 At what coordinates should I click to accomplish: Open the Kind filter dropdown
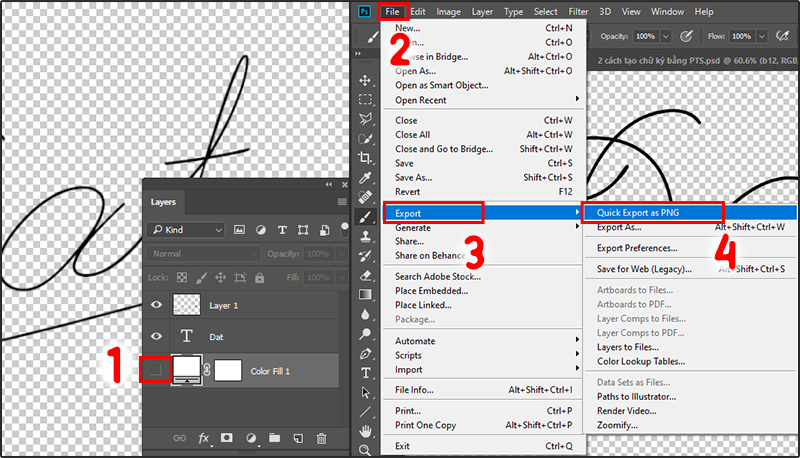pos(186,230)
